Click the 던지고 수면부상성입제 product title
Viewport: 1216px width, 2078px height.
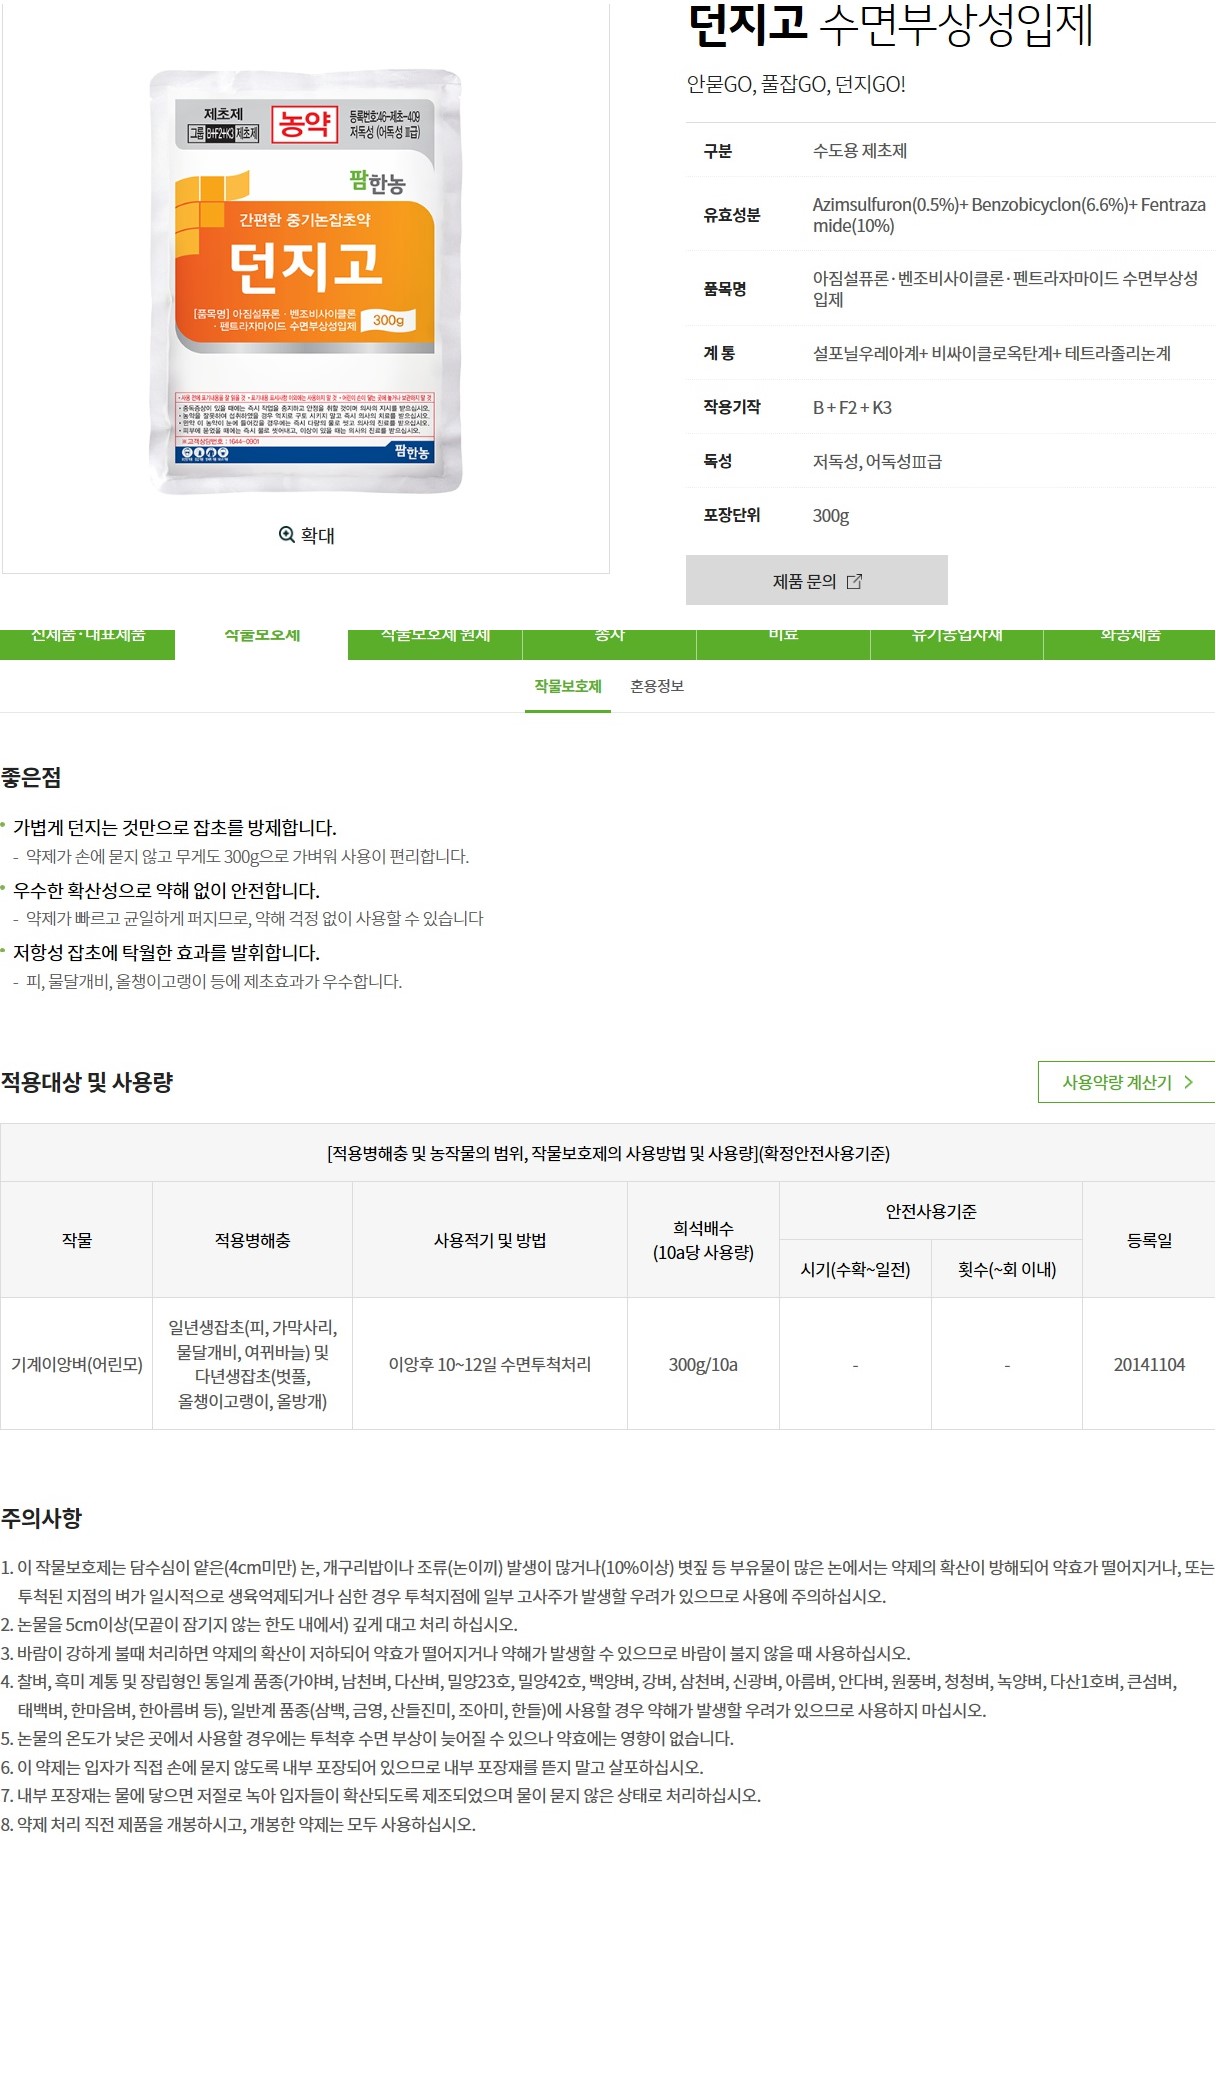890,26
